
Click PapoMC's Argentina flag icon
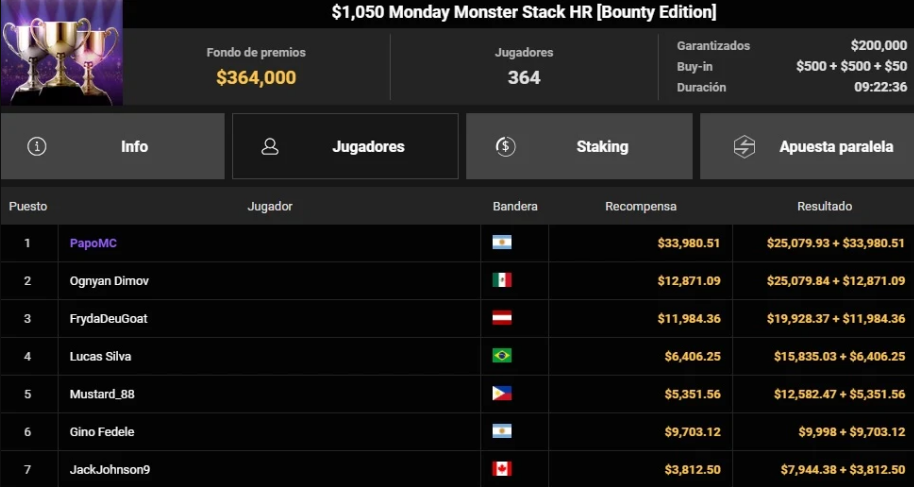click(502, 243)
